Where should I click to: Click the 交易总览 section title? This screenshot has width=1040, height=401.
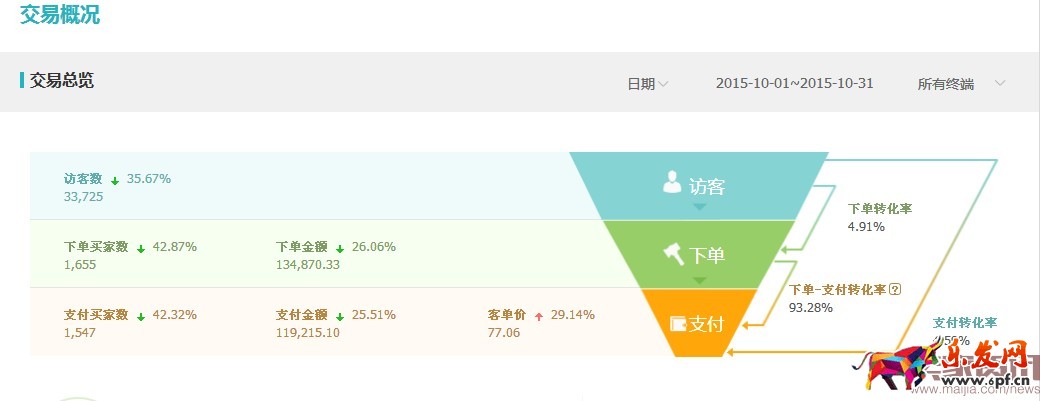pos(62,81)
